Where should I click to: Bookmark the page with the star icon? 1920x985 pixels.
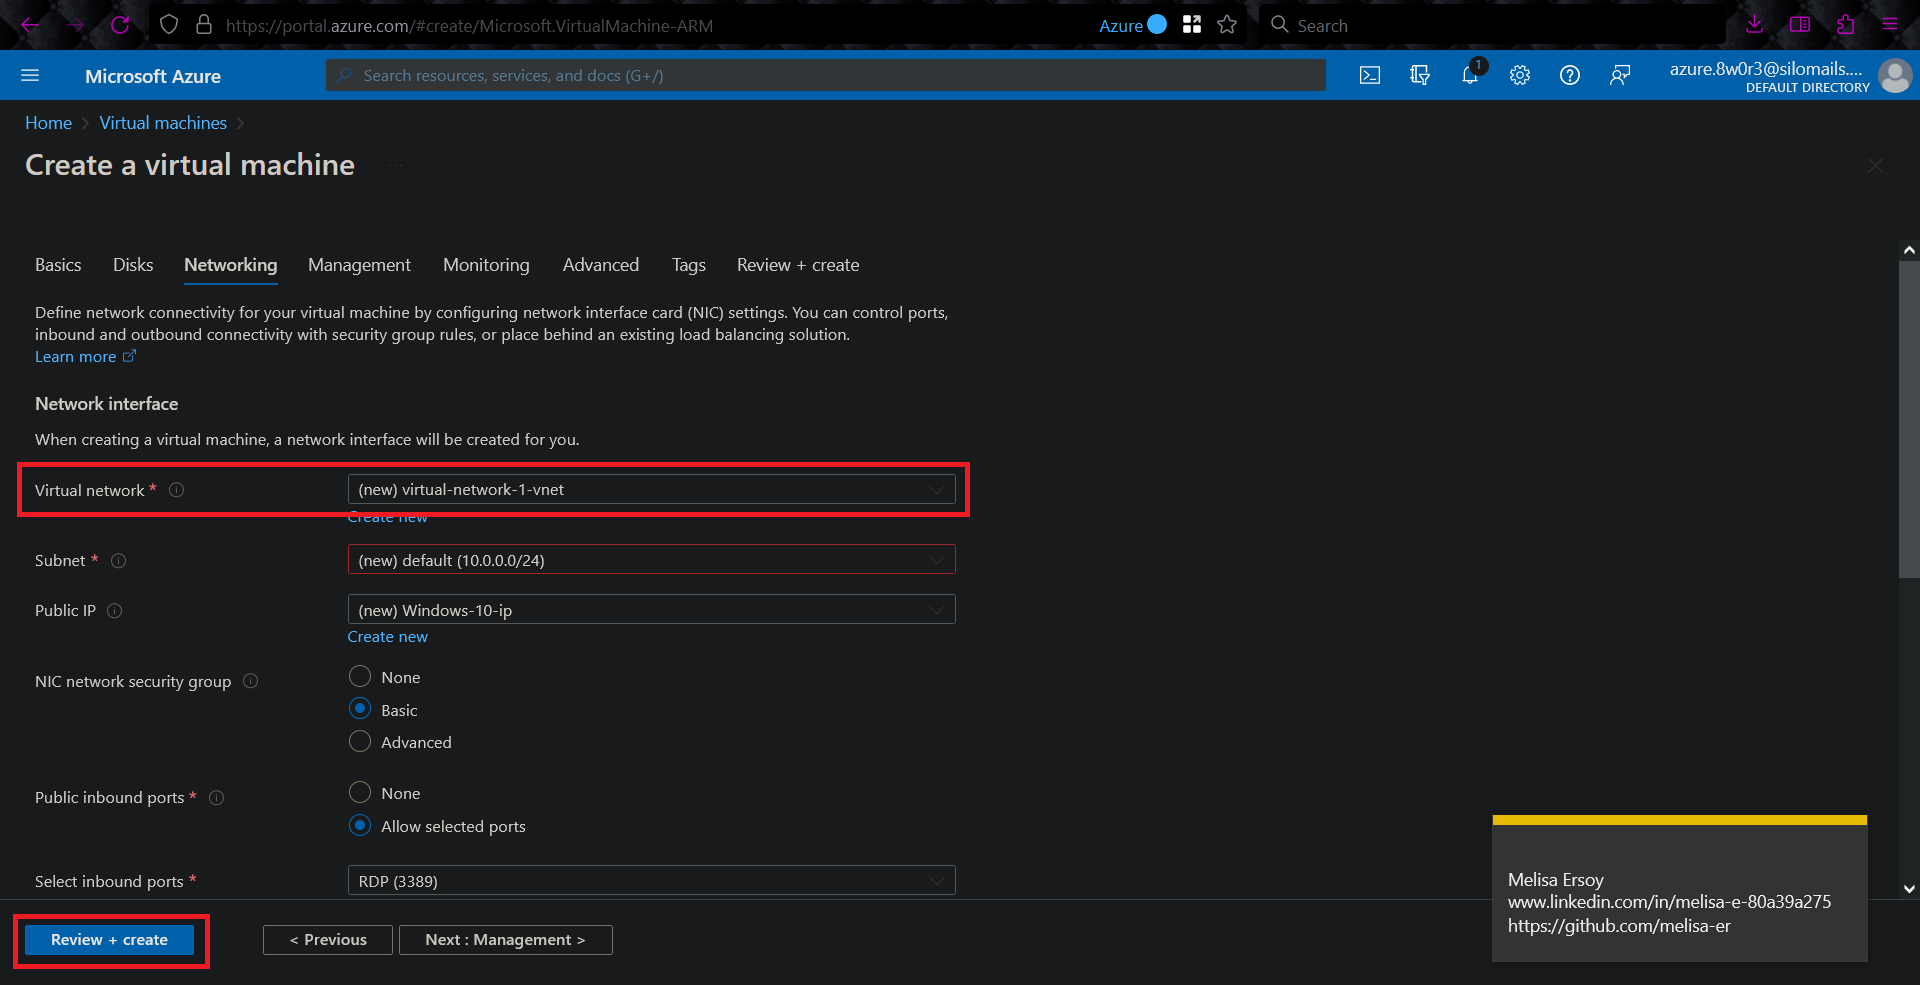point(1227,25)
